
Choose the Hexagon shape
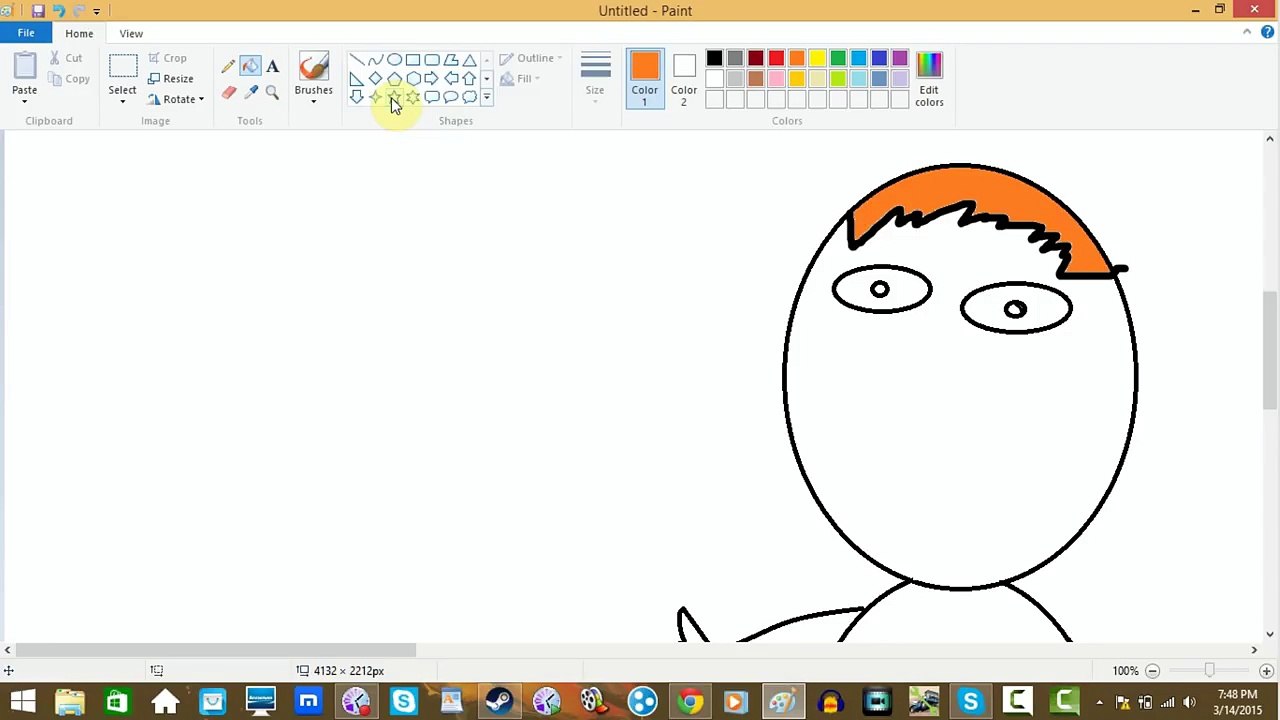click(x=413, y=79)
